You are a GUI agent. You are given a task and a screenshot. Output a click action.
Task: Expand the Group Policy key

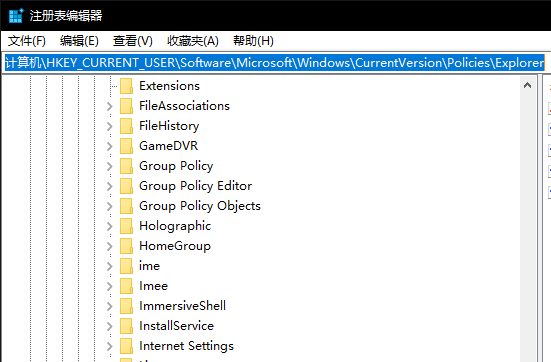click(x=110, y=166)
